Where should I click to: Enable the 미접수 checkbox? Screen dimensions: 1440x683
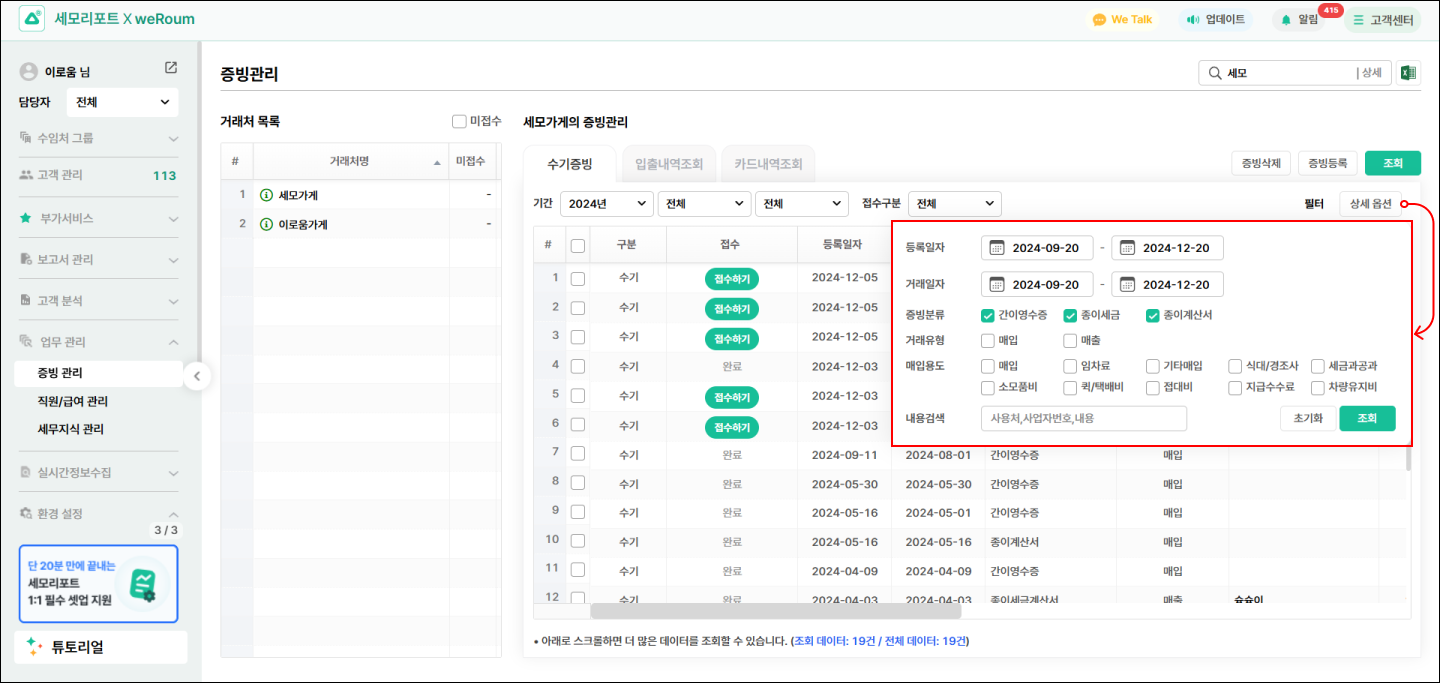[459, 121]
